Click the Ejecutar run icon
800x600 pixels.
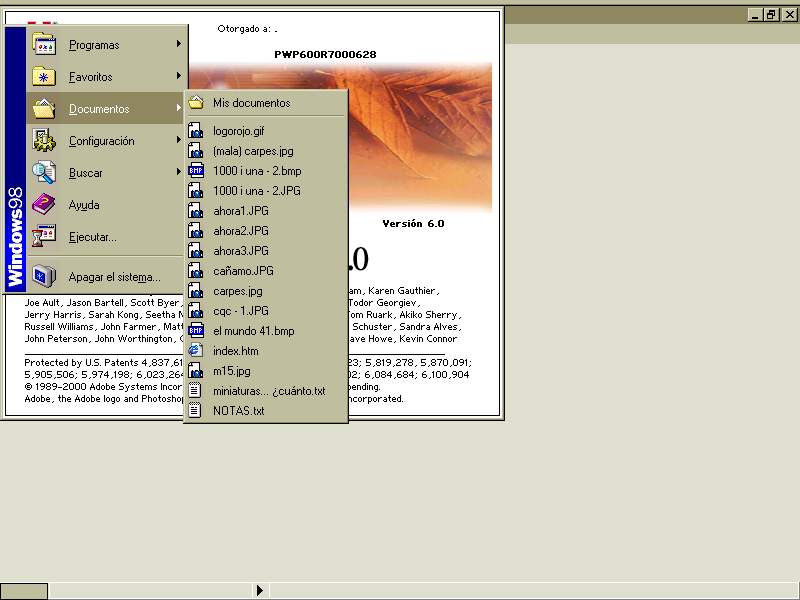[x=44, y=237]
